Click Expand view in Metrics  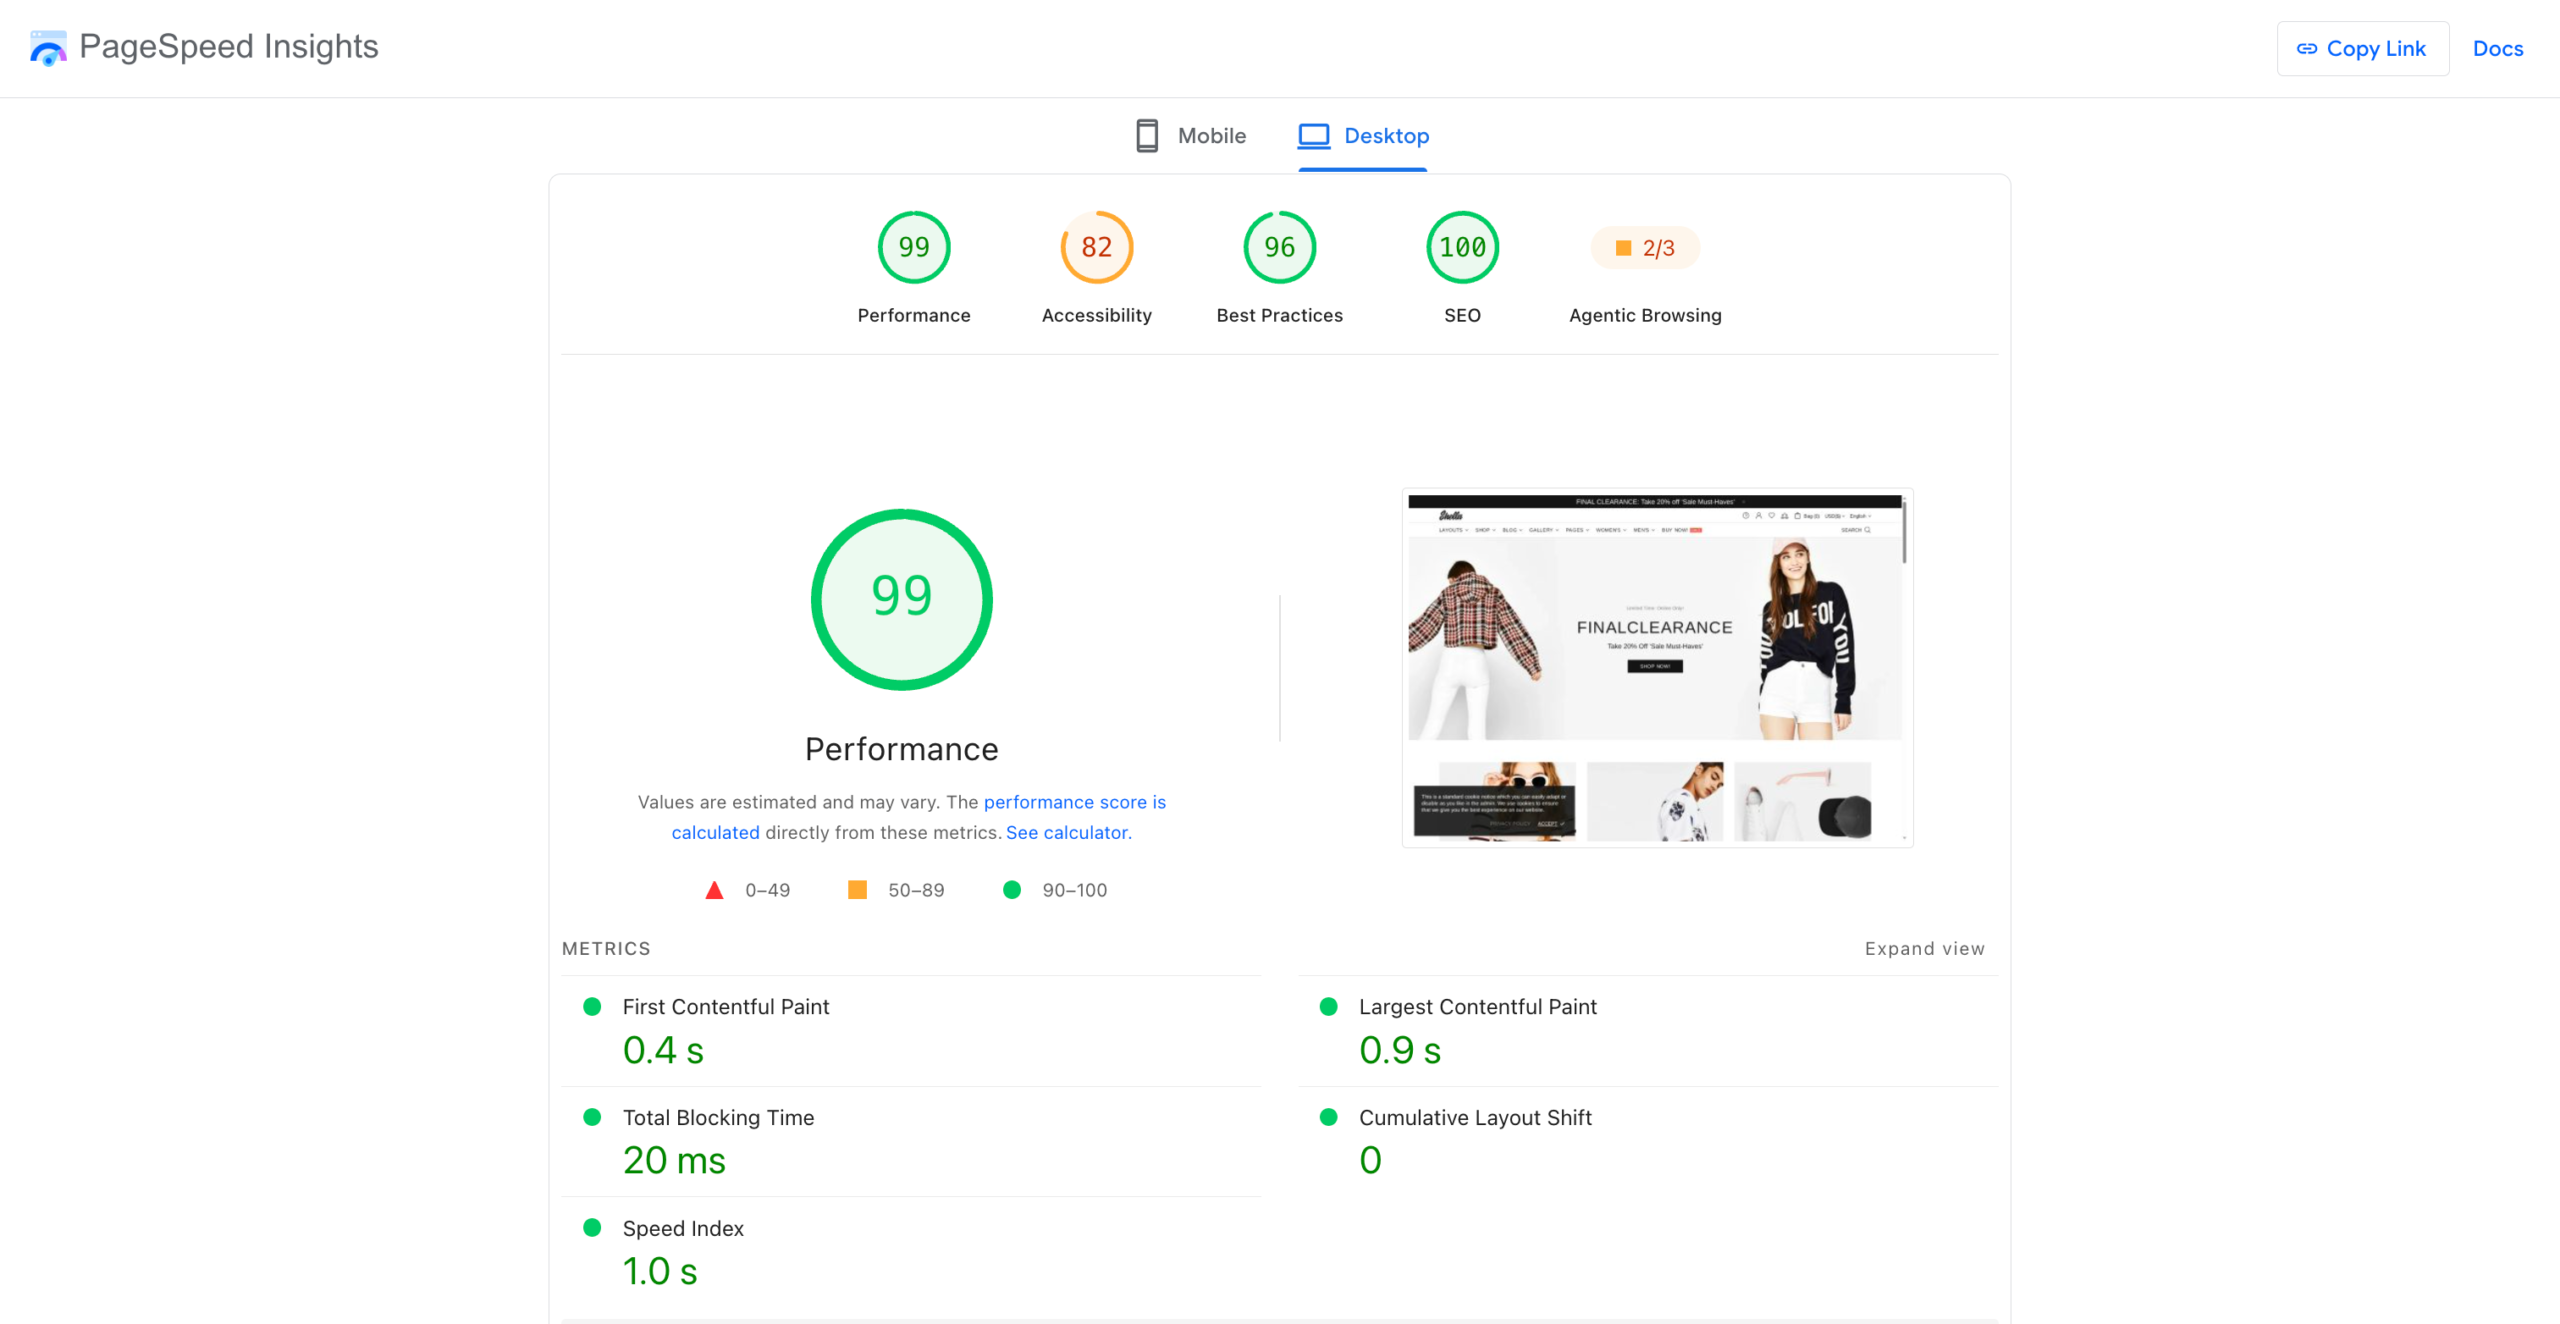tap(1924, 948)
